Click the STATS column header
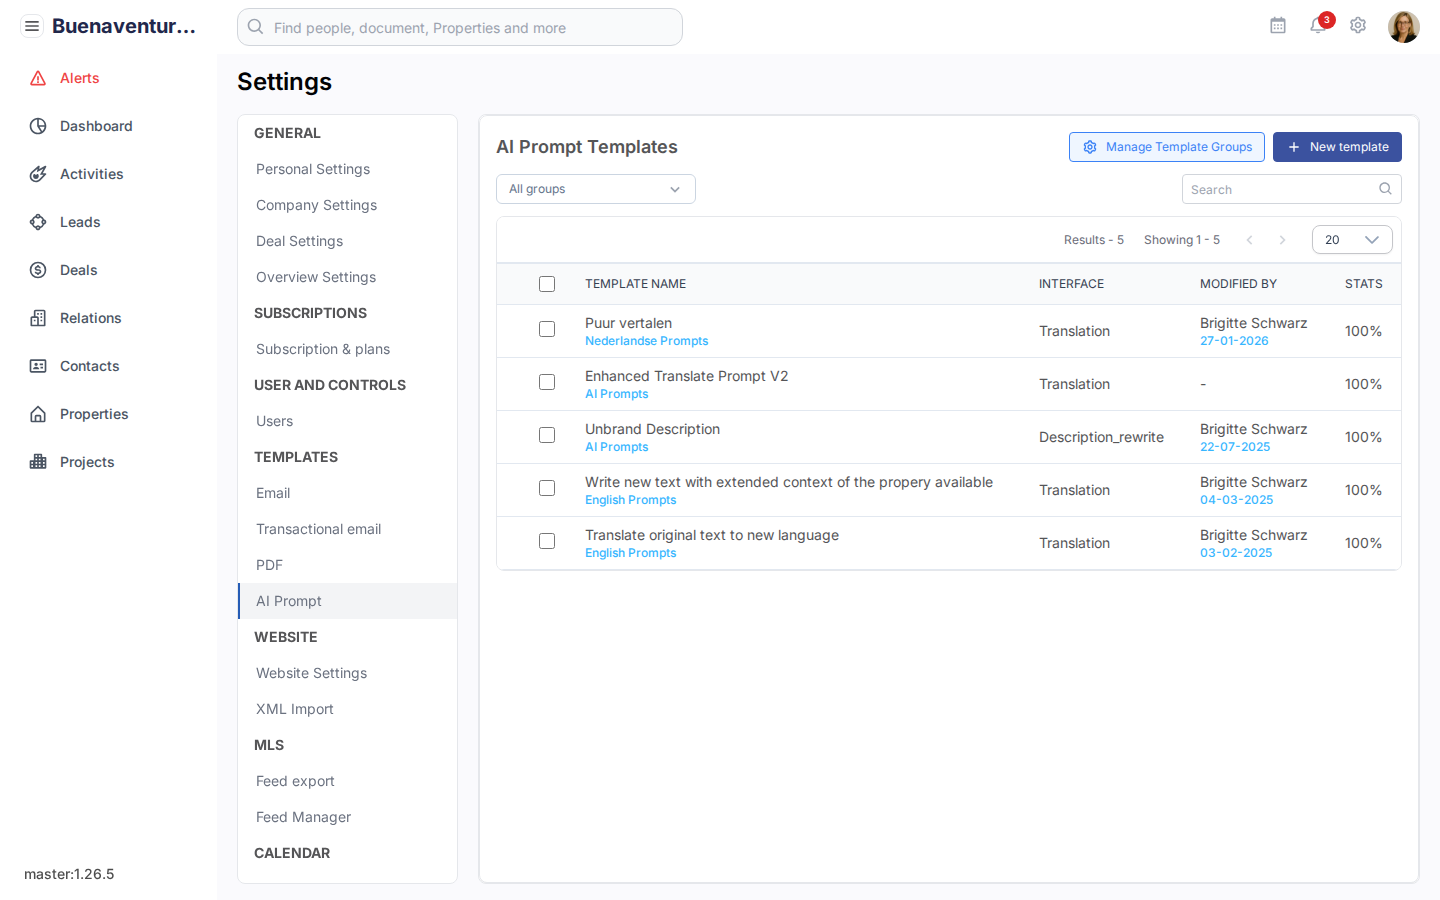Viewport: 1440px width, 900px height. (x=1363, y=284)
